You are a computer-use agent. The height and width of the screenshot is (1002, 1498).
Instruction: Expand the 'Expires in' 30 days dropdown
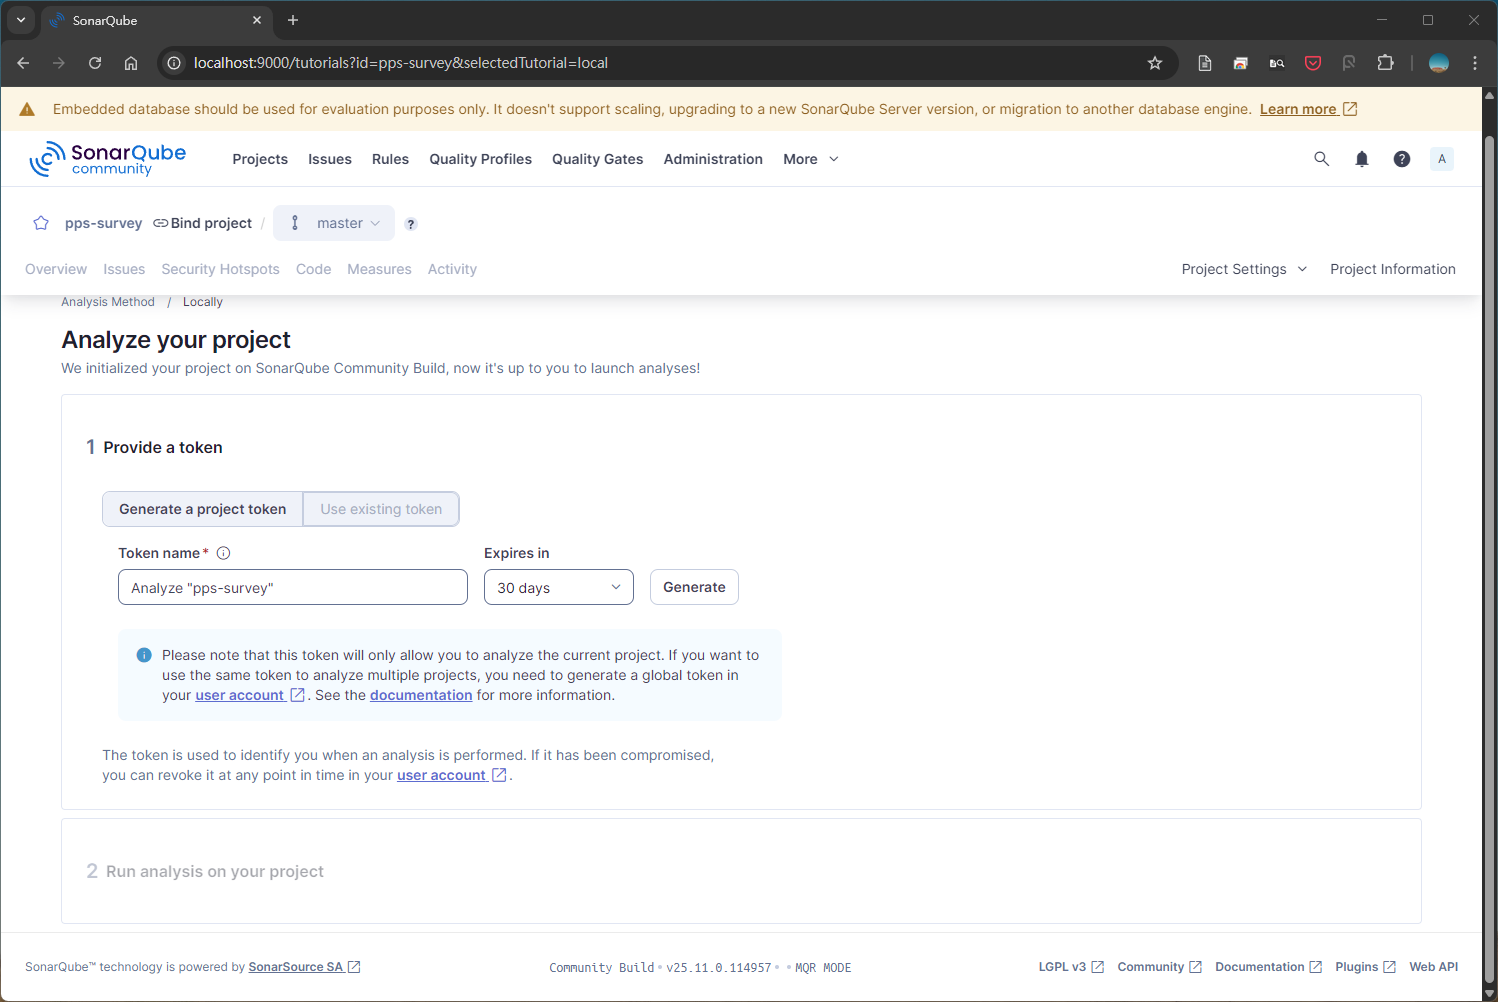tap(558, 587)
